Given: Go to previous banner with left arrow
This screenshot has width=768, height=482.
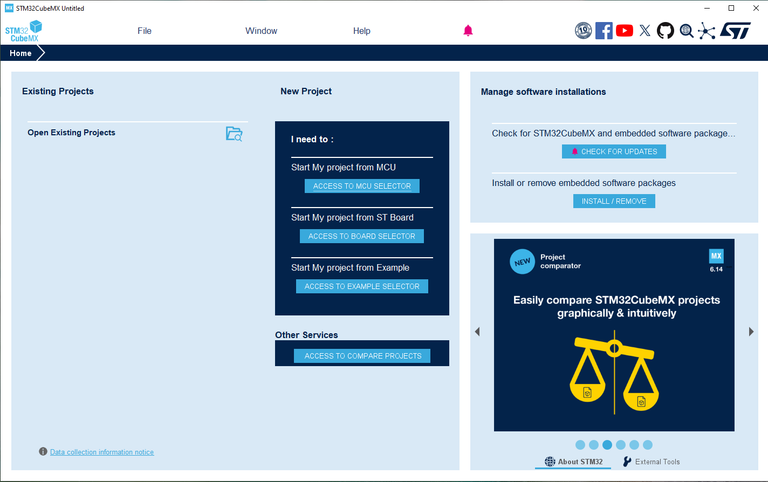Looking at the screenshot, I should (478, 332).
